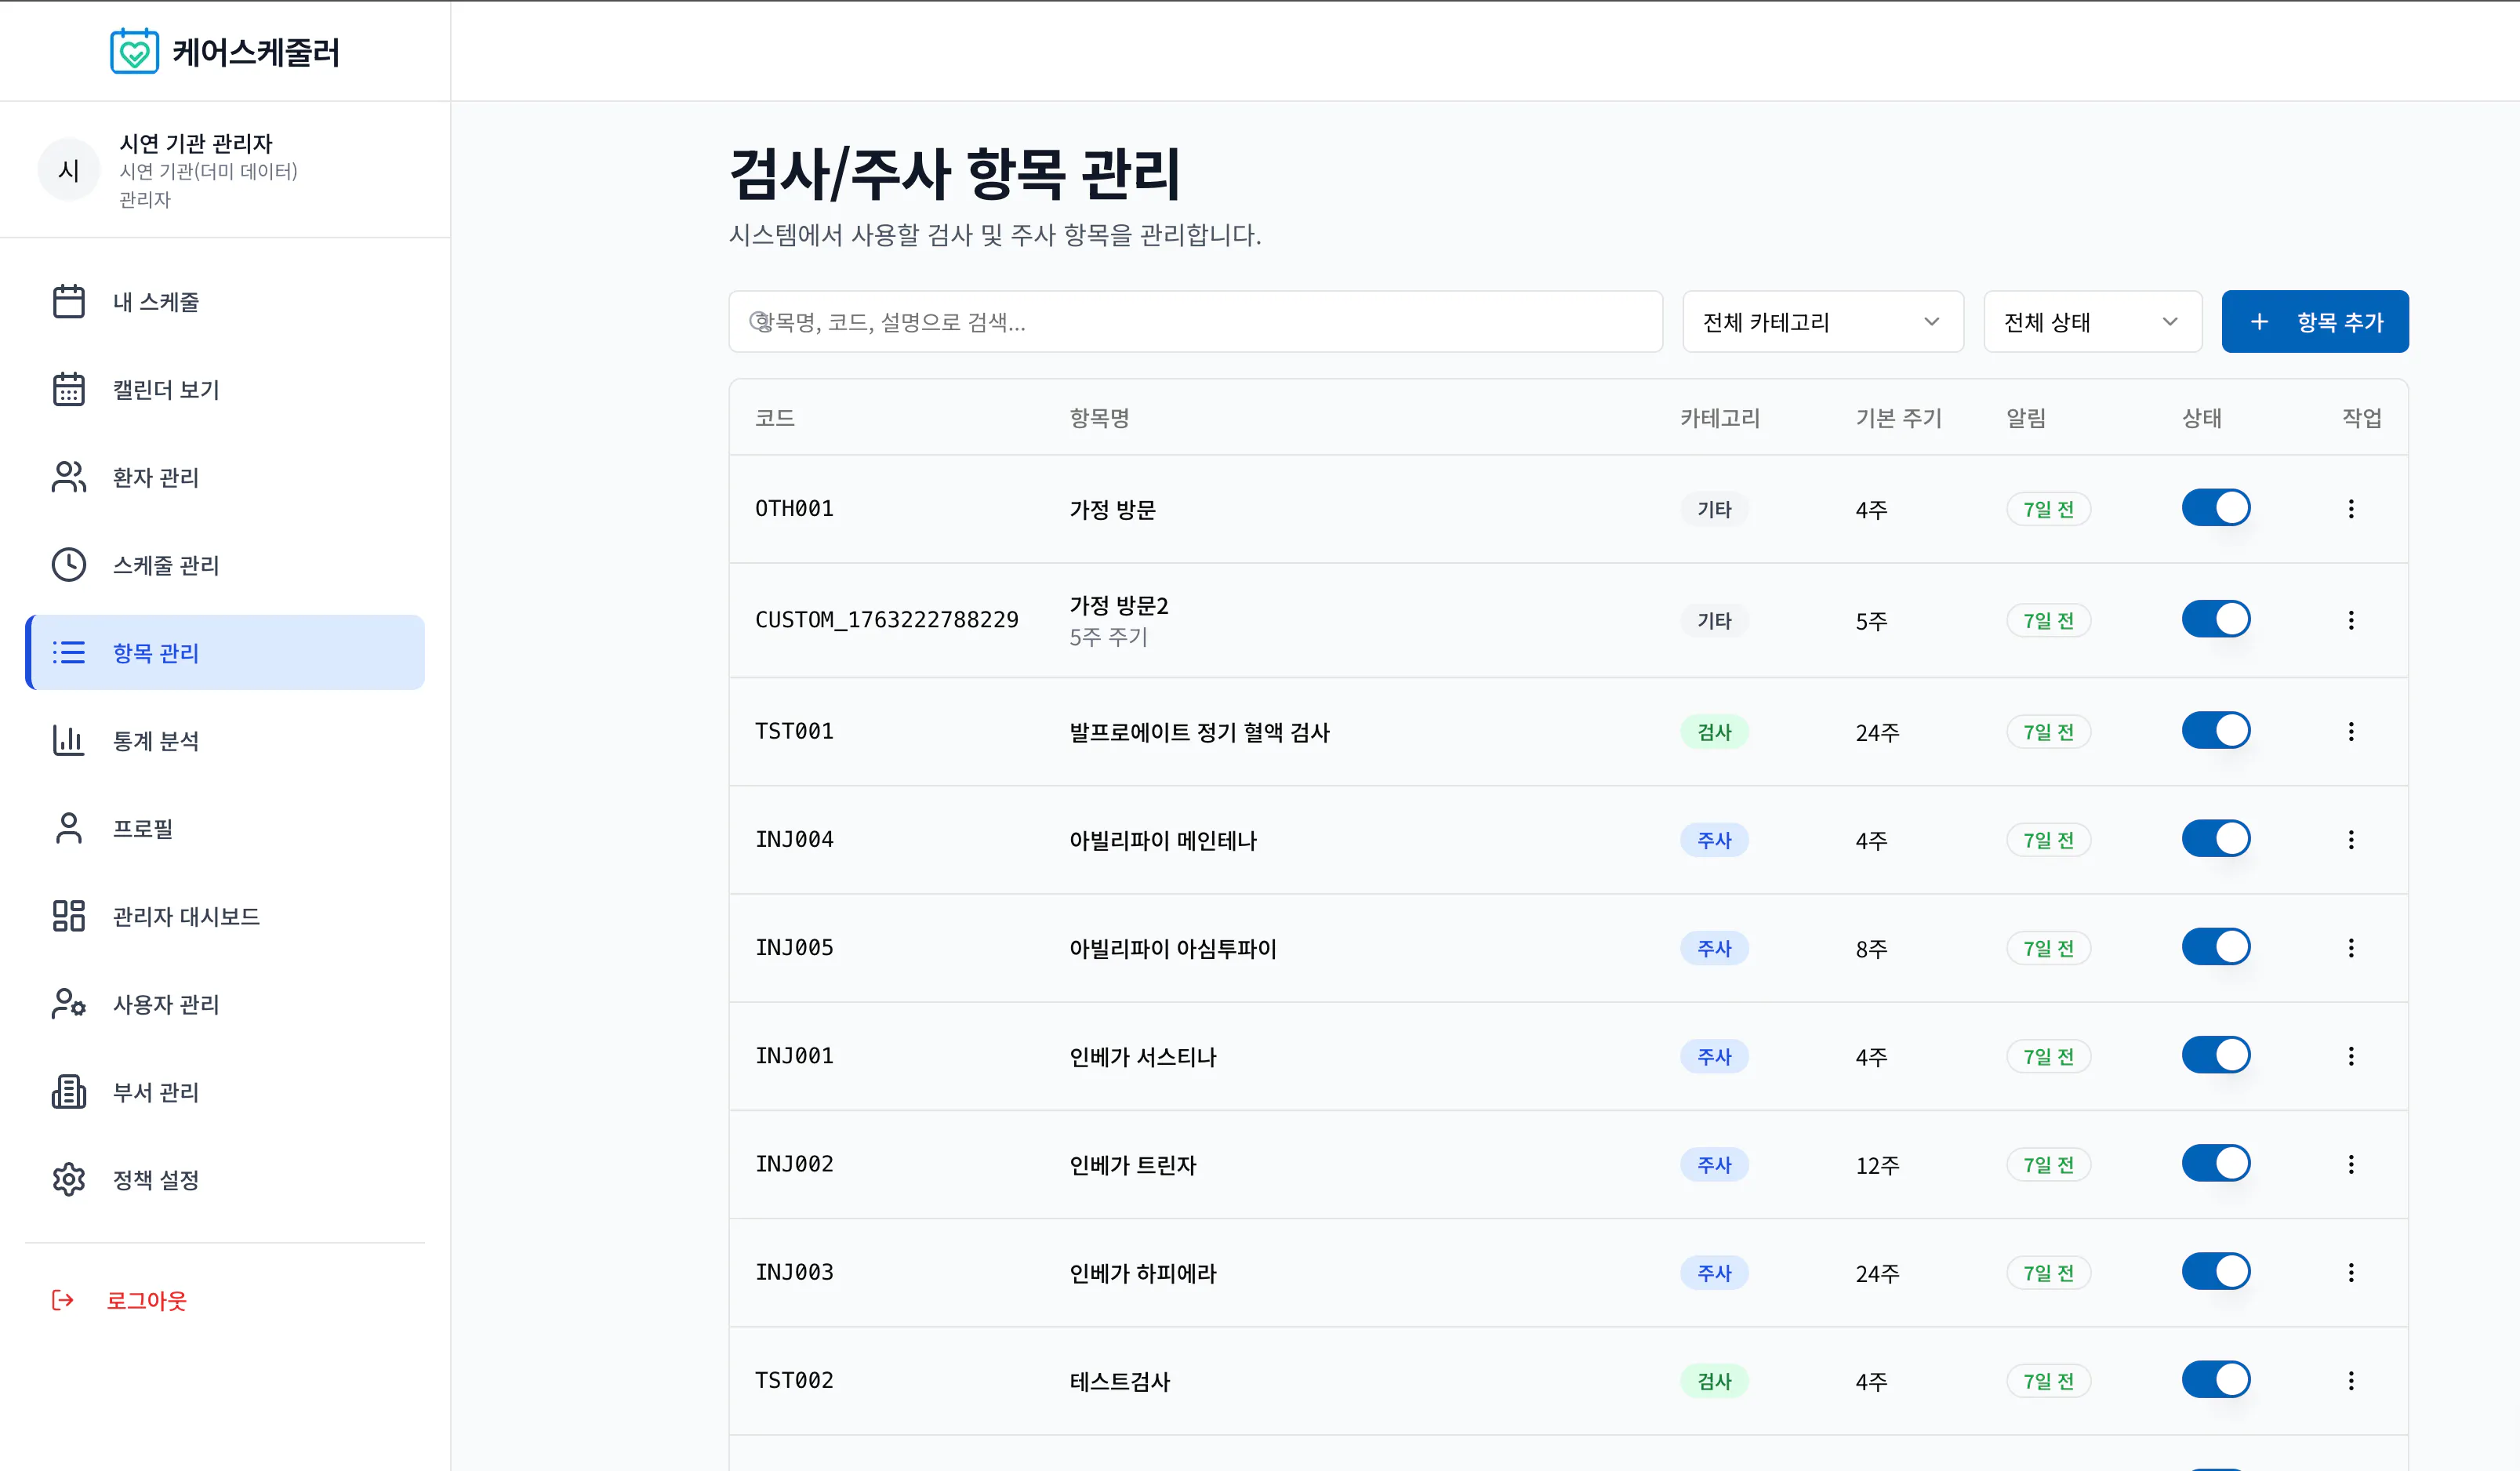The height and width of the screenshot is (1471, 2520).
Task: Click the 7일 전 alert badge for INJ005
Action: tap(2048, 947)
